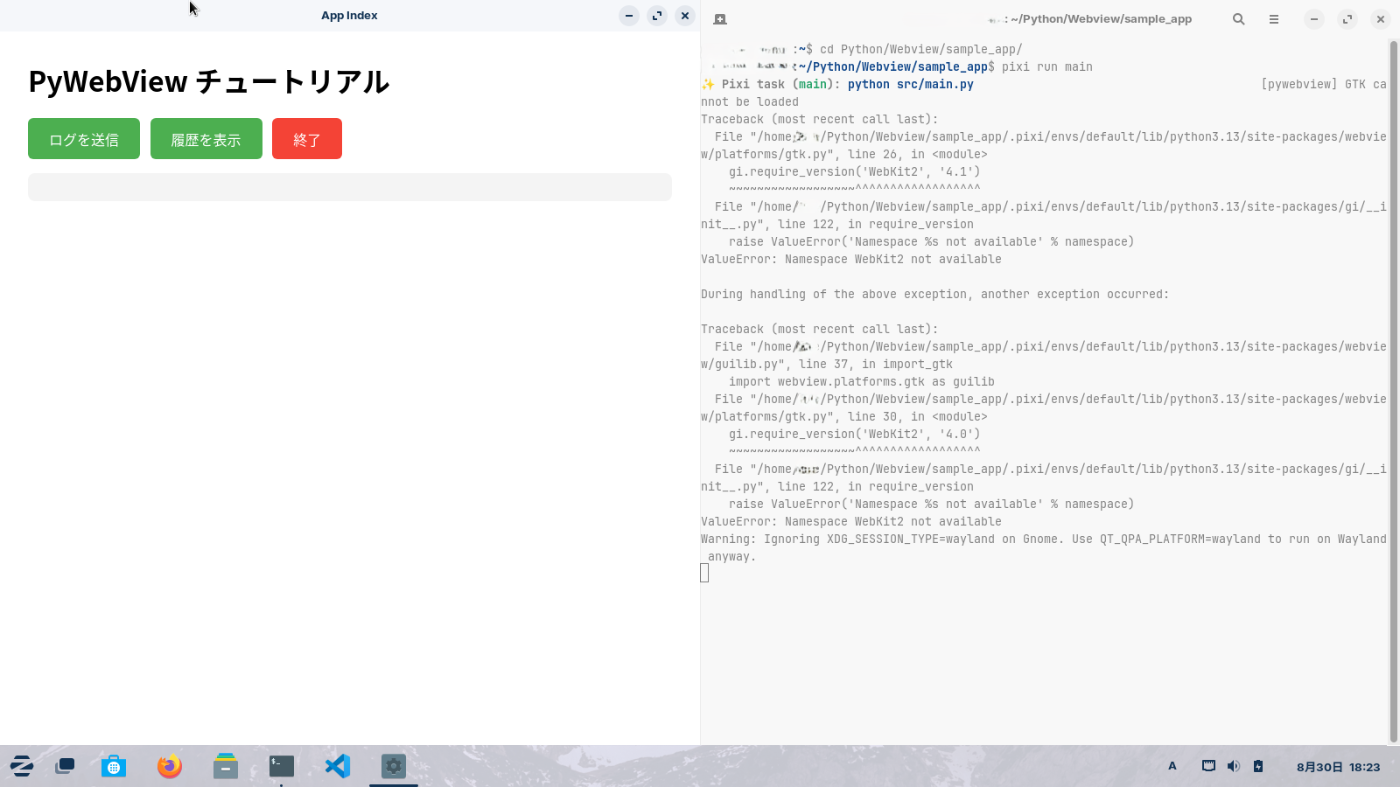Maximize the terminal window
Image resolution: width=1400 pixels, height=787 pixels.
tap(1347, 19)
